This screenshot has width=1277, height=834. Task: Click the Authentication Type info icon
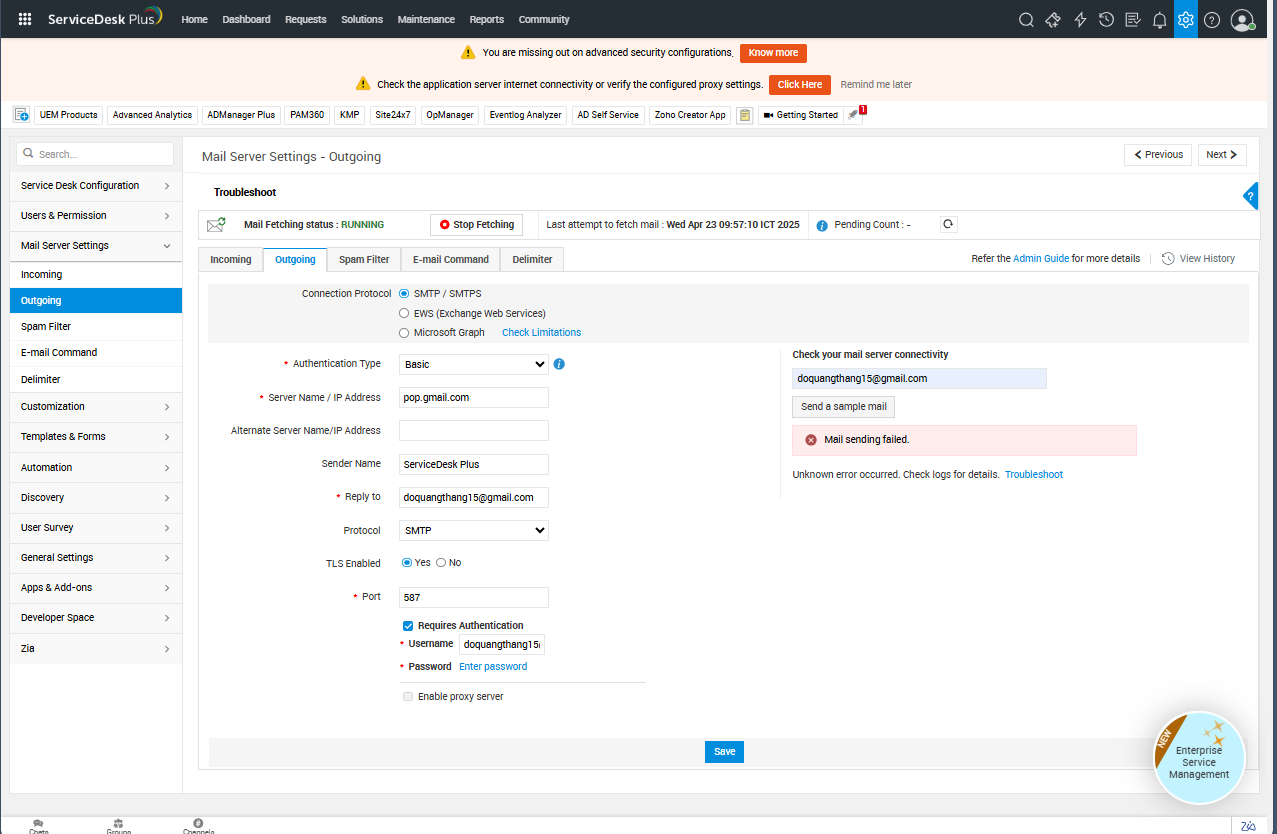coord(559,364)
